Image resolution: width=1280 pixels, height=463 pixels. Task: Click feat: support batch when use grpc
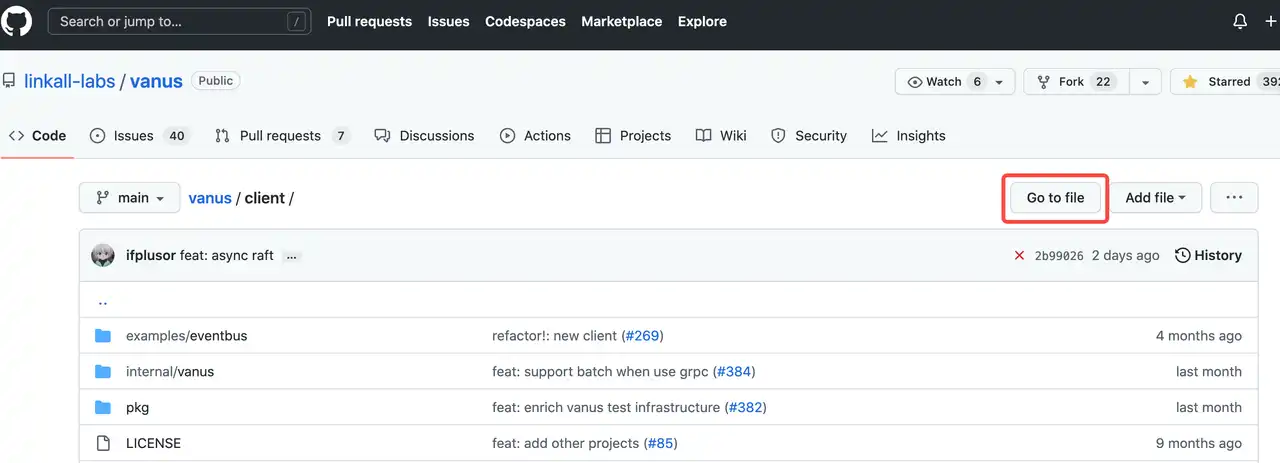[x=600, y=372]
